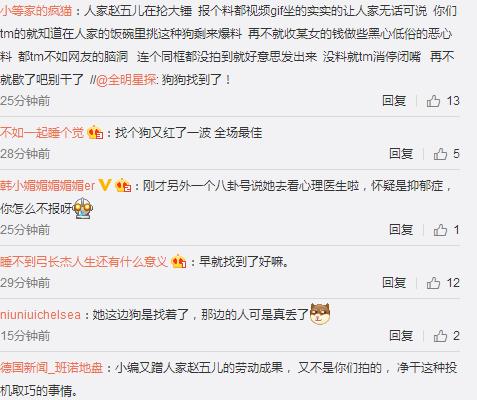Click the doge emoji in niuniuichelsea's comment

(320, 314)
